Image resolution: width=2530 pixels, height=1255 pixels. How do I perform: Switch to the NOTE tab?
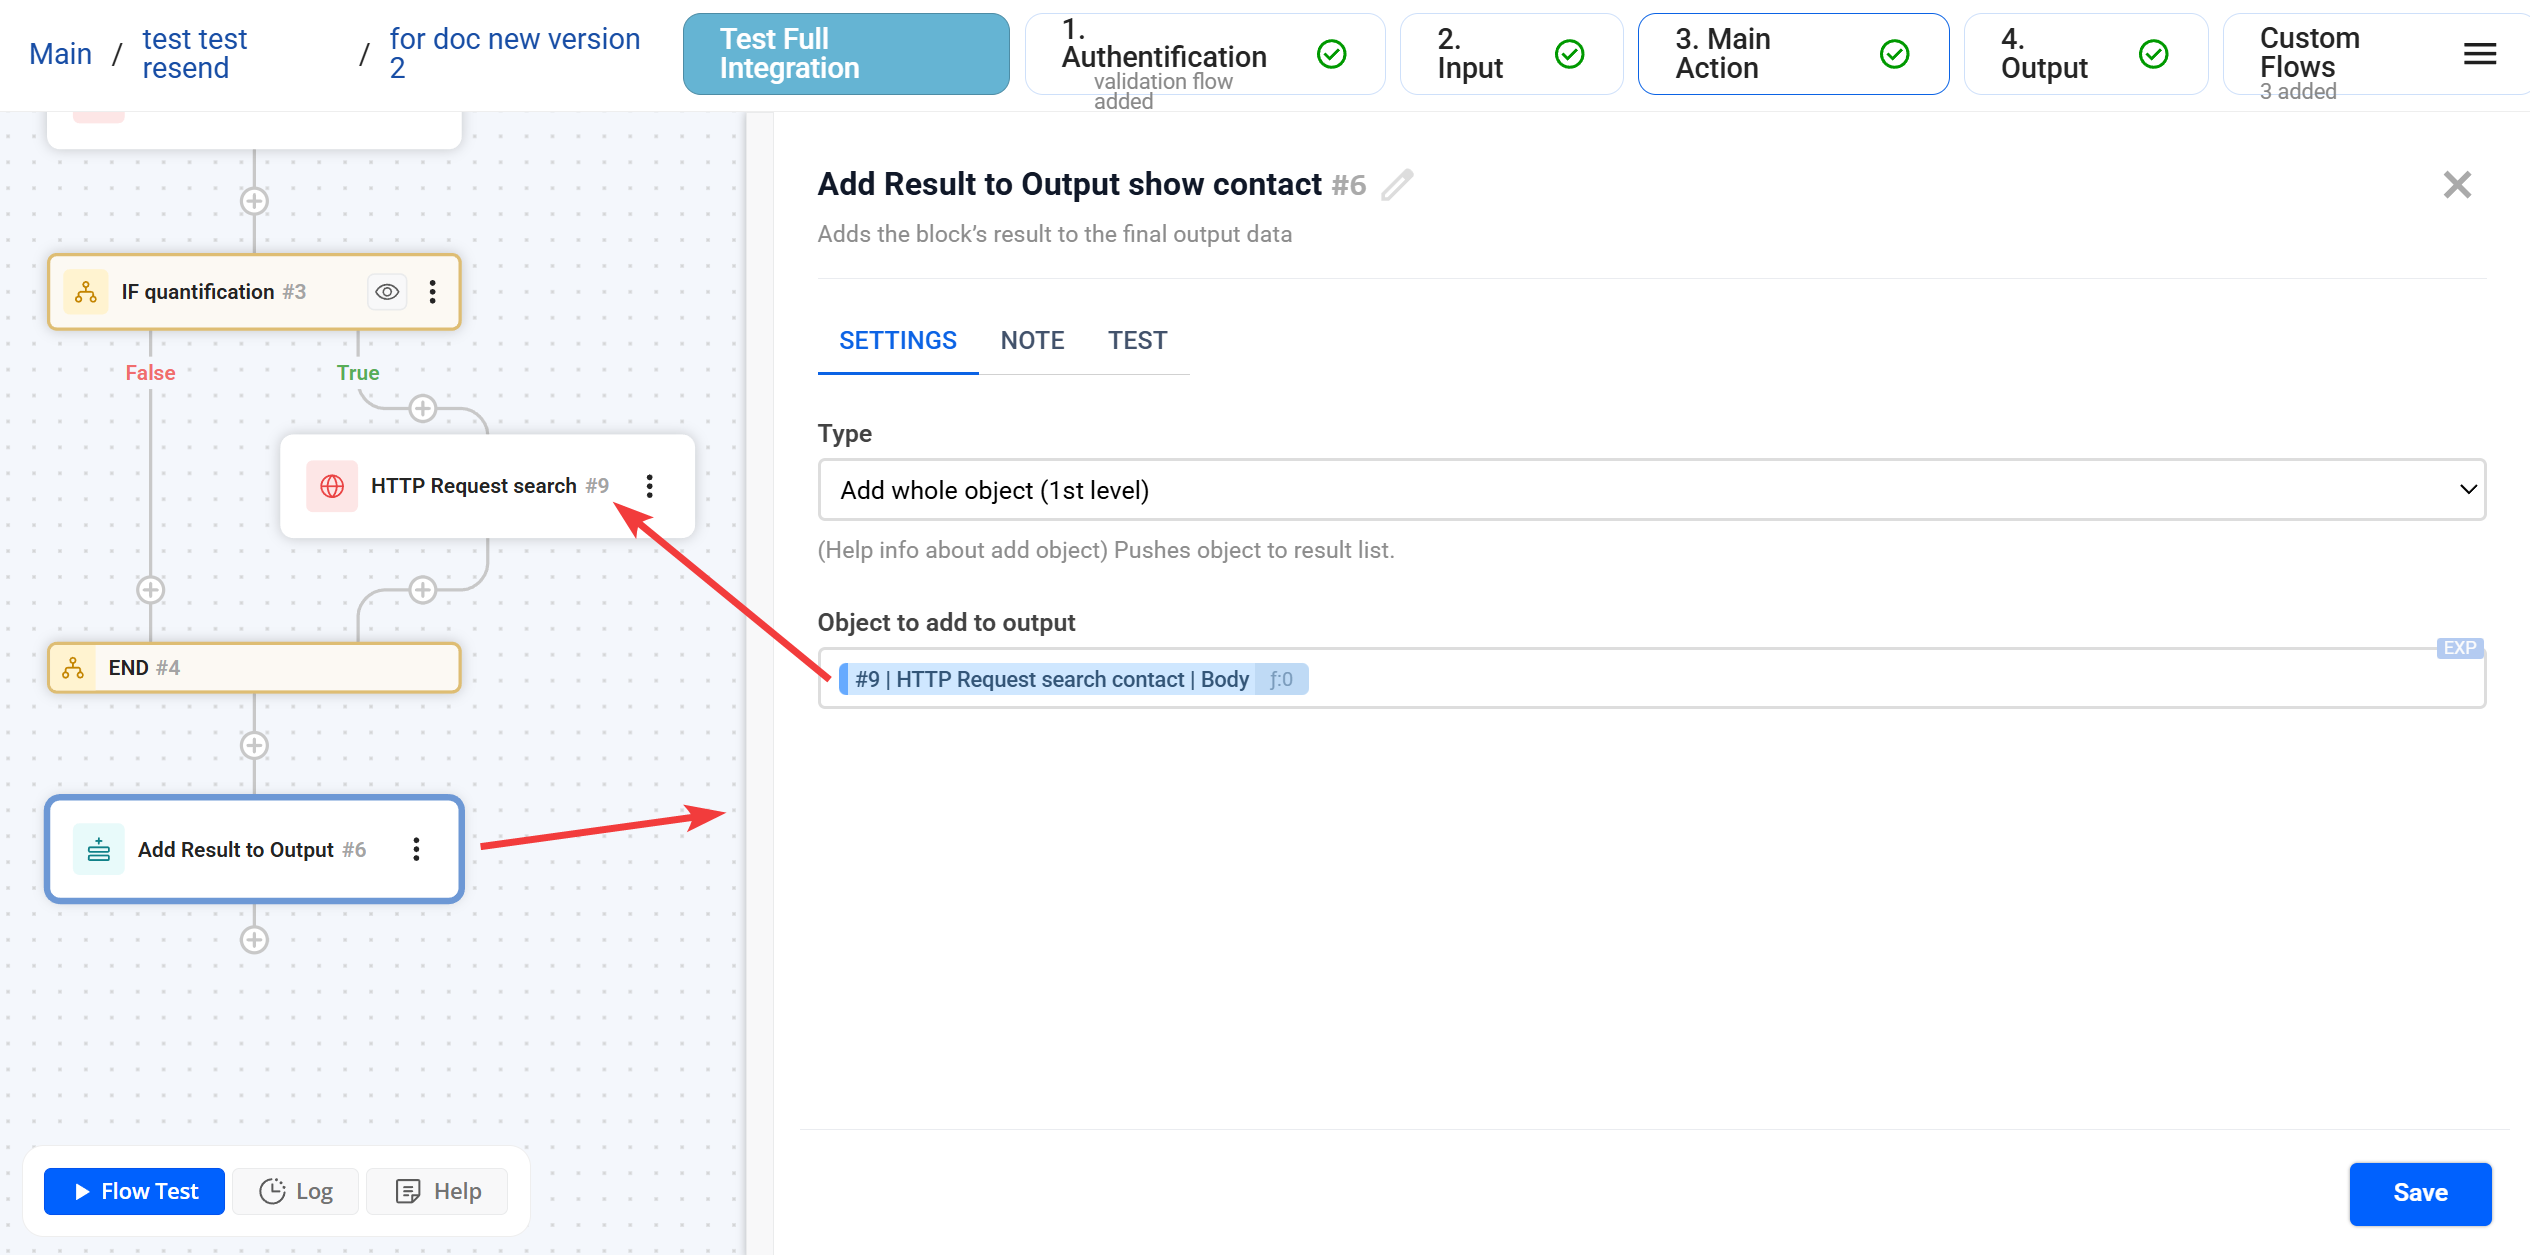(x=1031, y=340)
